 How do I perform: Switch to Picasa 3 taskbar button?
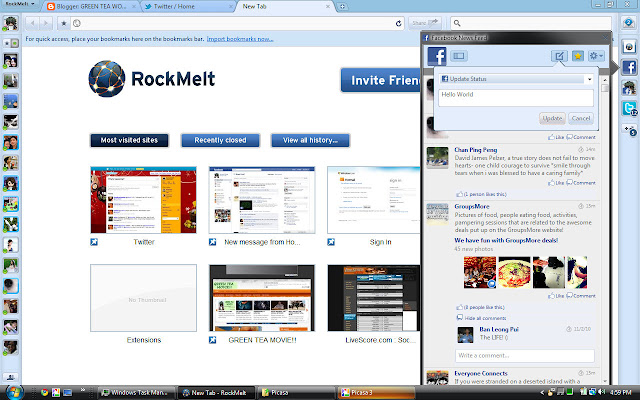click(376, 393)
